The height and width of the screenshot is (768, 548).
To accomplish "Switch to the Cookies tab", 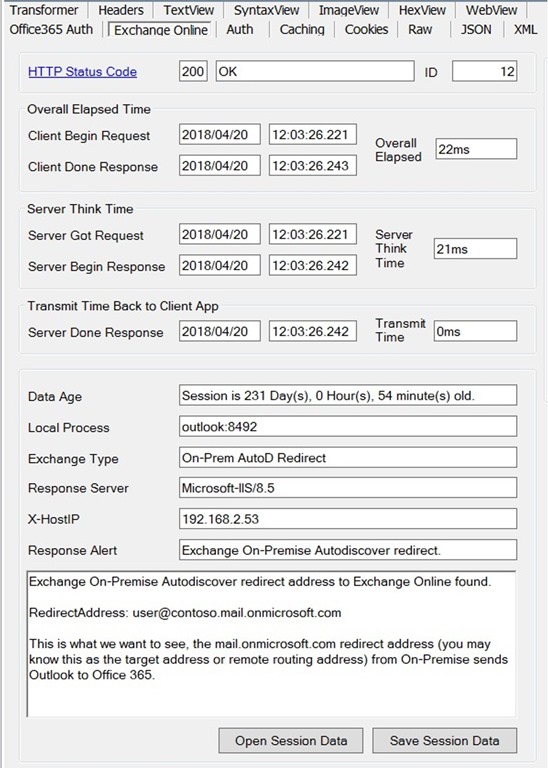I will (x=366, y=29).
